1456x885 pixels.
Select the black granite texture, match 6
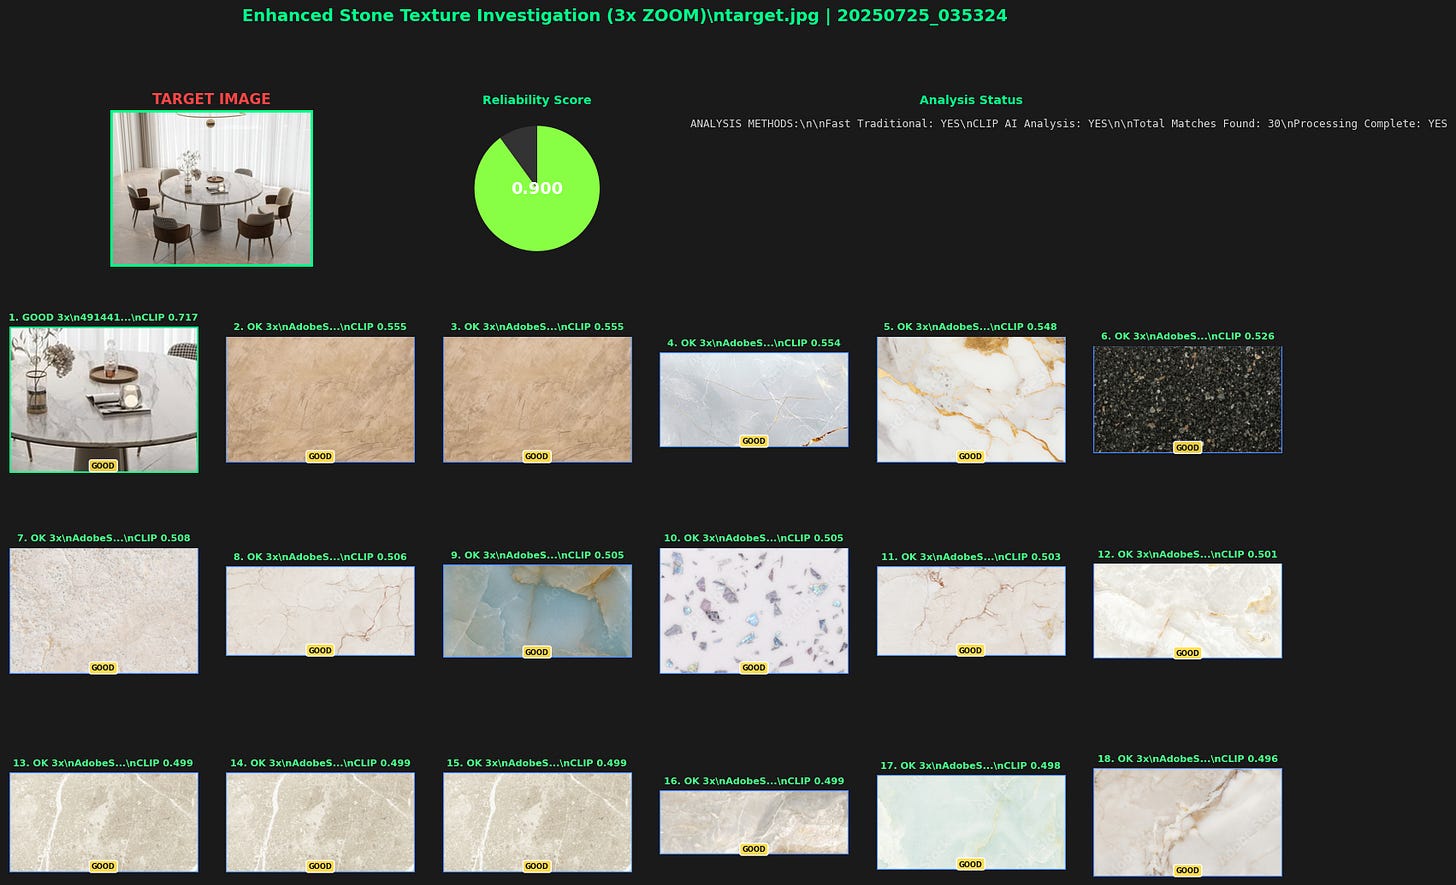click(x=1187, y=398)
